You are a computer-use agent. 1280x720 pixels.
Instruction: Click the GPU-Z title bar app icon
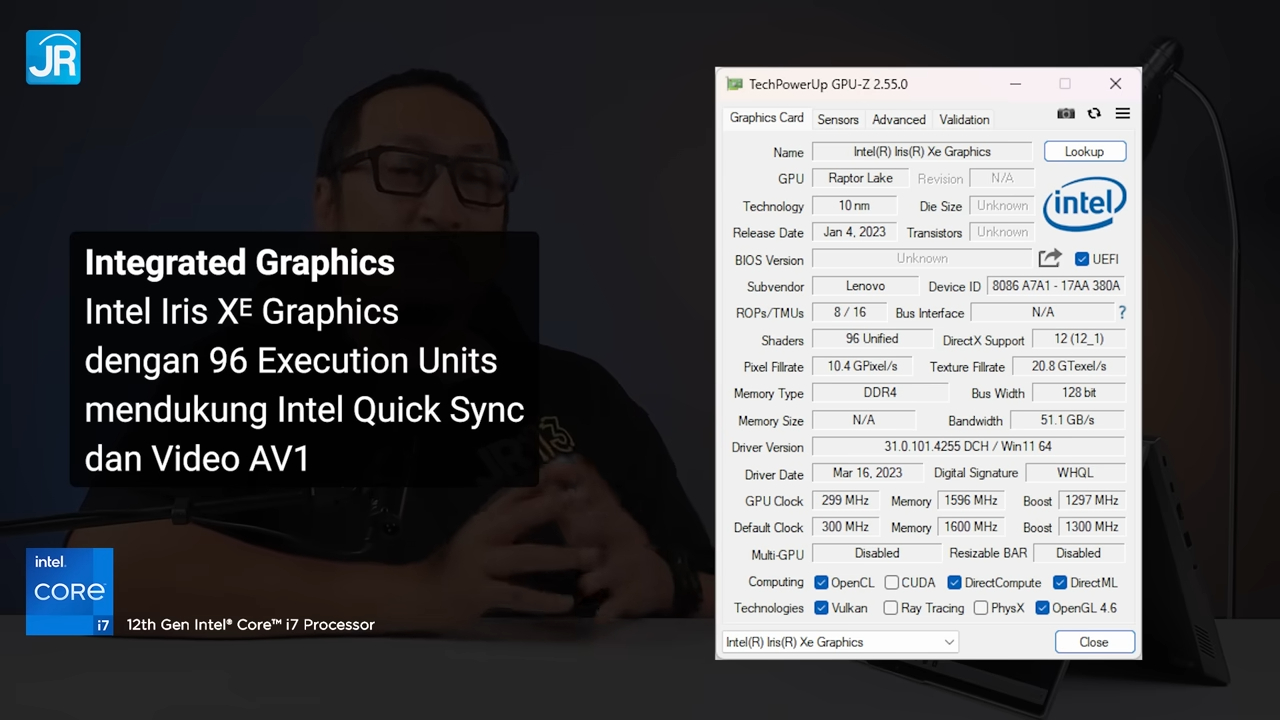tap(735, 84)
